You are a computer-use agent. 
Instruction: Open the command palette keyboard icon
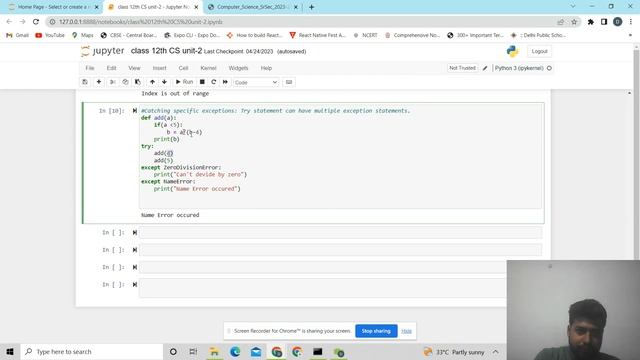(x=289, y=82)
